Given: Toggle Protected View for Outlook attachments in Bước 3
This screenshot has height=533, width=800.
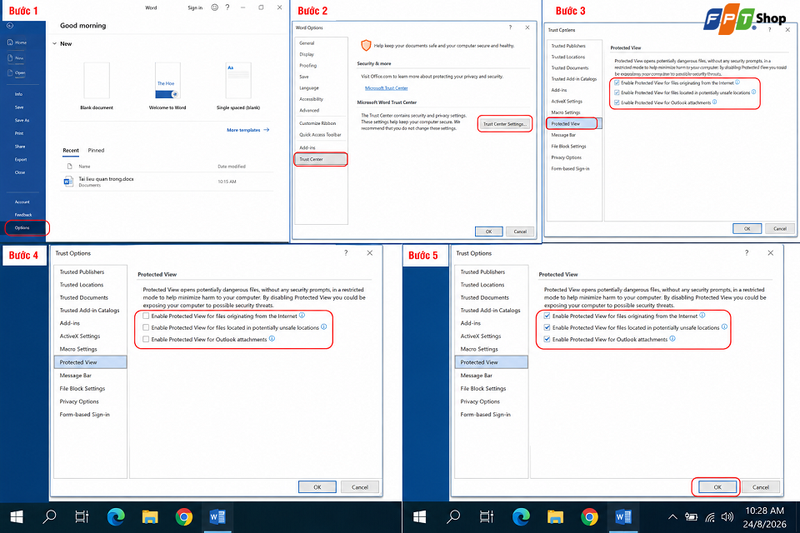Looking at the screenshot, I should pyautogui.click(x=617, y=103).
